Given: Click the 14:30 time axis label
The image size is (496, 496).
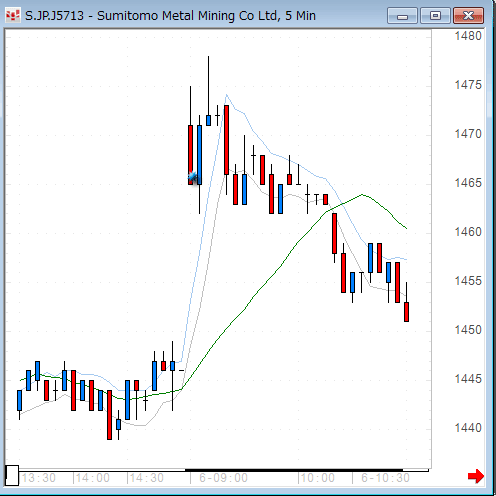Looking at the screenshot, I should (x=147, y=478).
